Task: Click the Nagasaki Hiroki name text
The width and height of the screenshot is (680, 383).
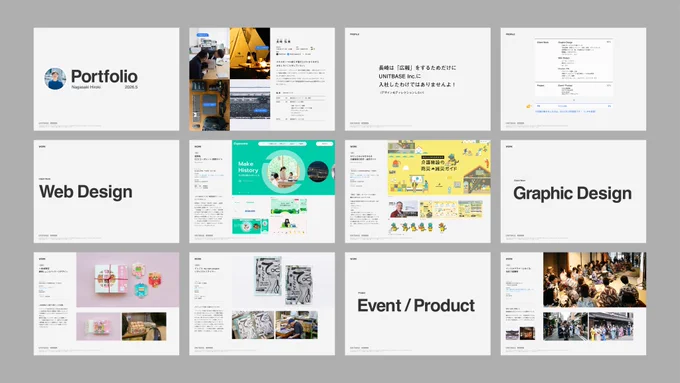Action: pyautogui.click(x=86, y=87)
